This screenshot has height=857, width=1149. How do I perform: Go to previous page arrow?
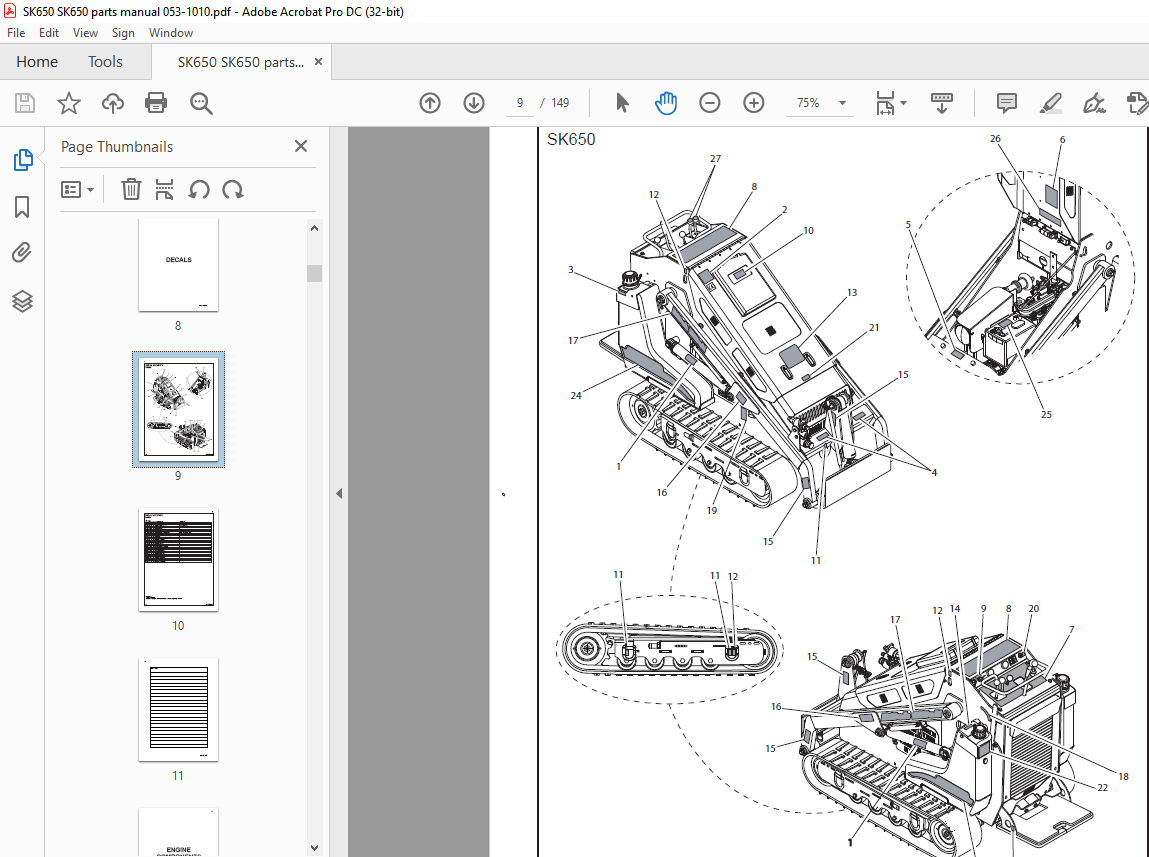tap(430, 103)
